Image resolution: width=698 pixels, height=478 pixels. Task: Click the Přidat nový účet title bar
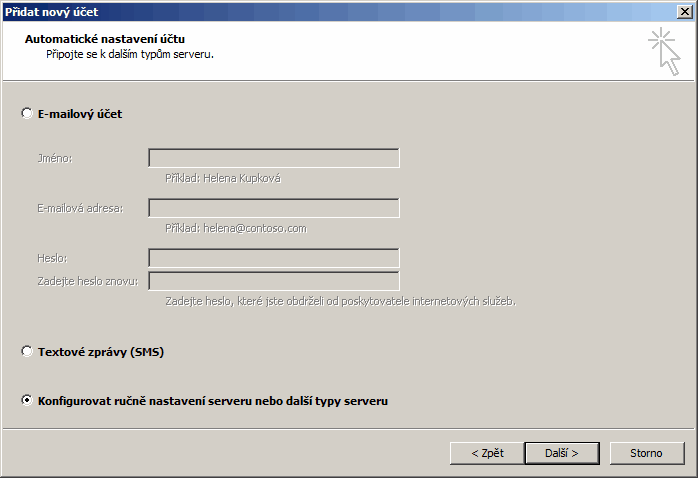(300, 11)
